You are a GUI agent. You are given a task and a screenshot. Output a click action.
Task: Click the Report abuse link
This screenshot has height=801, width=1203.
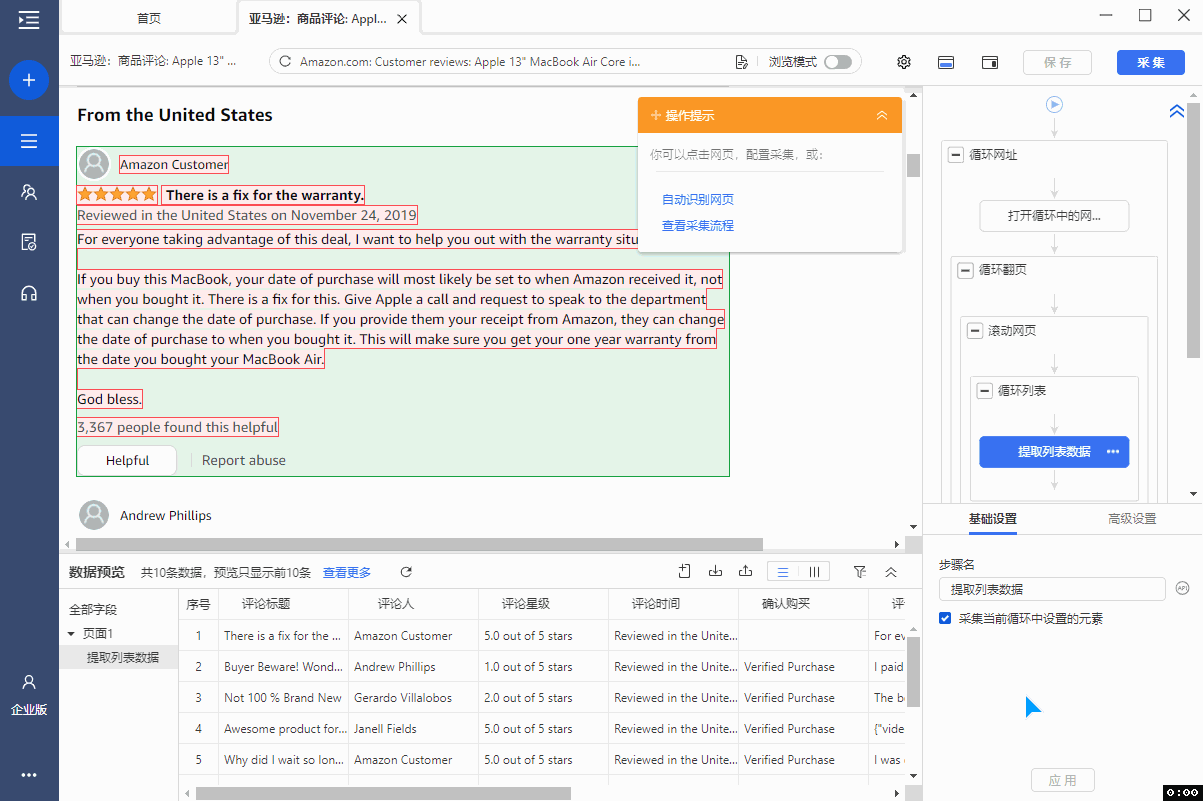pyautogui.click(x=244, y=460)
